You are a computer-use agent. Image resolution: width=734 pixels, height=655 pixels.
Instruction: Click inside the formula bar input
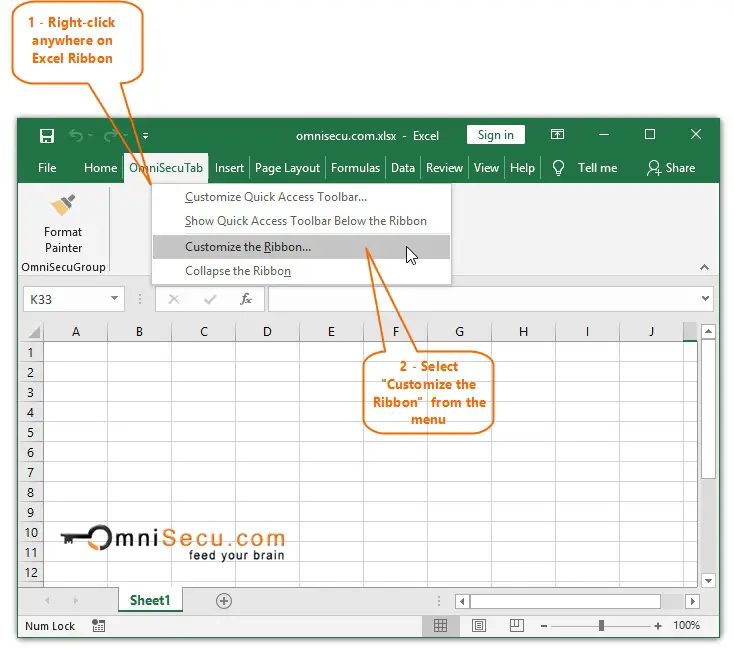(482, 299)
